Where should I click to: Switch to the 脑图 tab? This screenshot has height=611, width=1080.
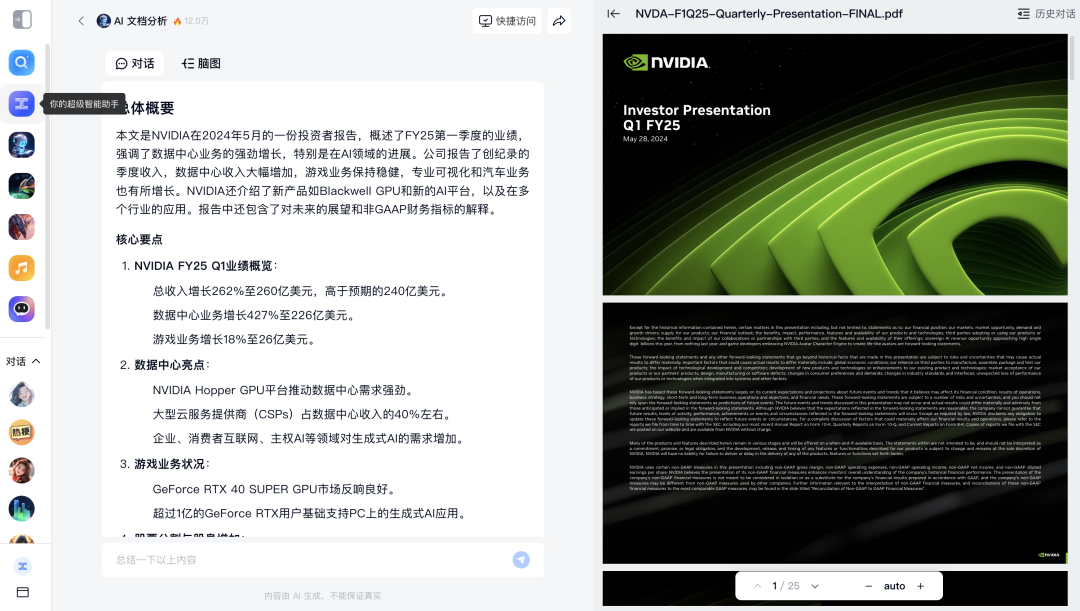tap(199, 63)
